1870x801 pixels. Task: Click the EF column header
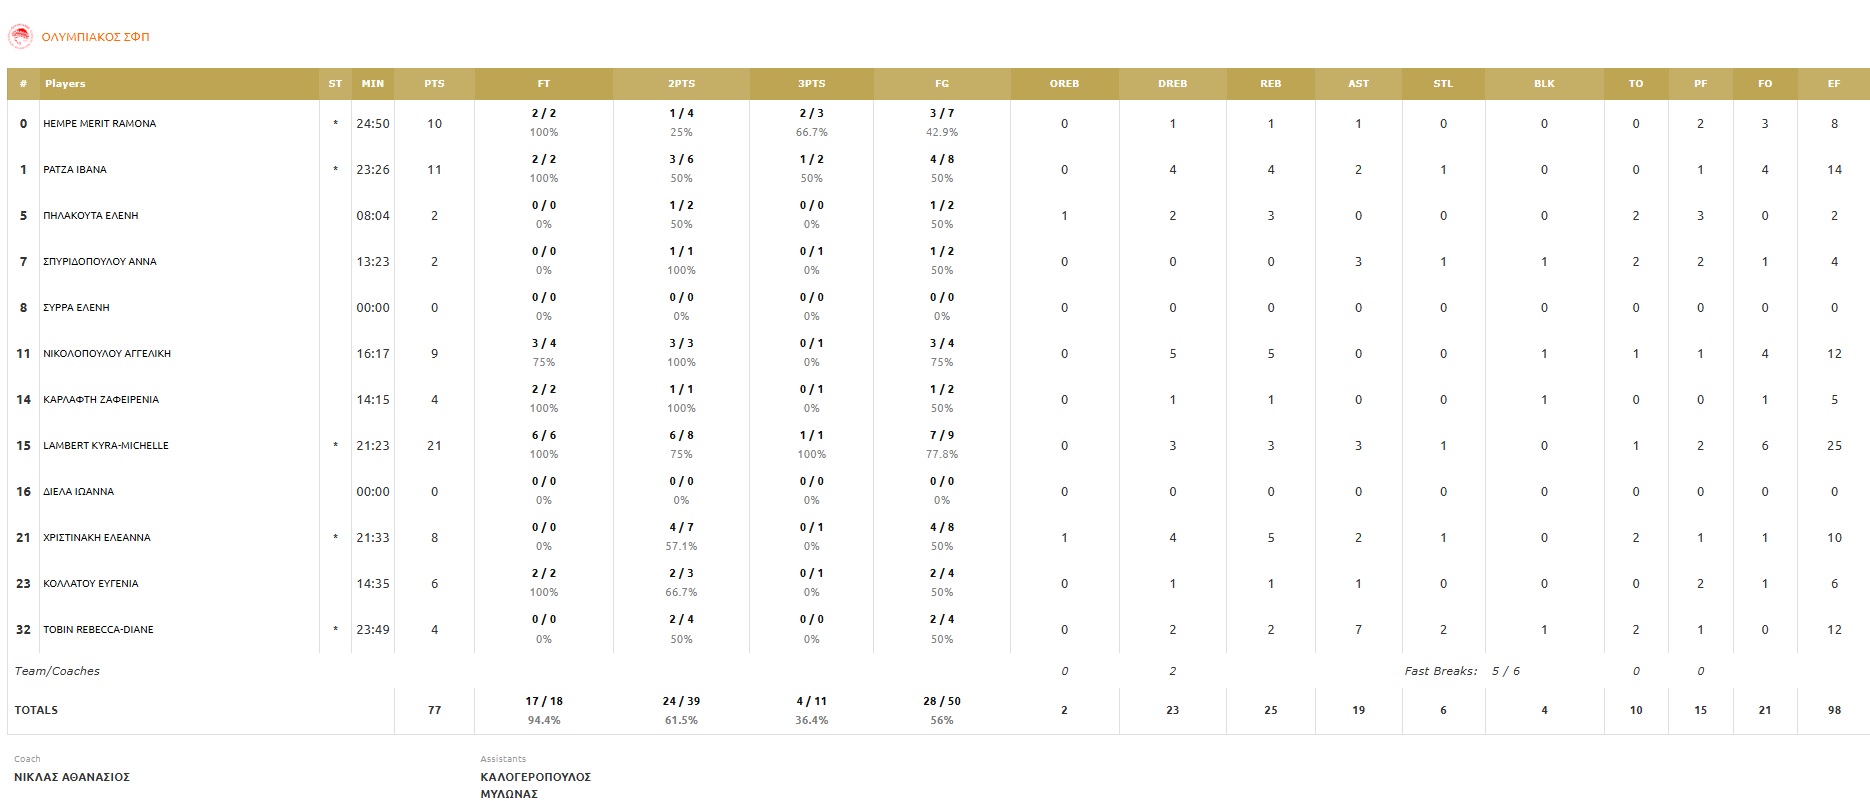coord(1833,84)
